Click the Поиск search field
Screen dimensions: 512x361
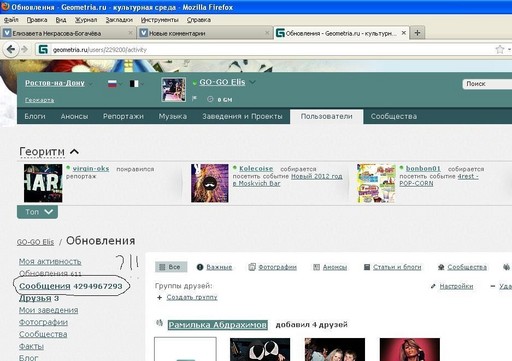coord(487,84)
